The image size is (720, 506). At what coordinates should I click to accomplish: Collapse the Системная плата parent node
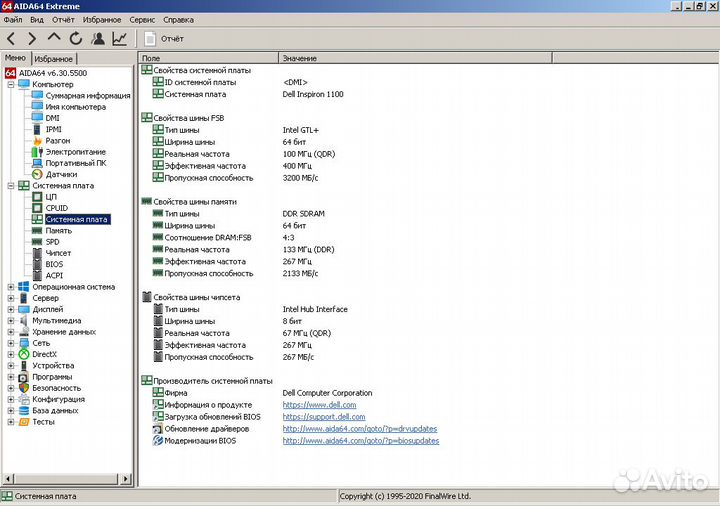[11, 186]
